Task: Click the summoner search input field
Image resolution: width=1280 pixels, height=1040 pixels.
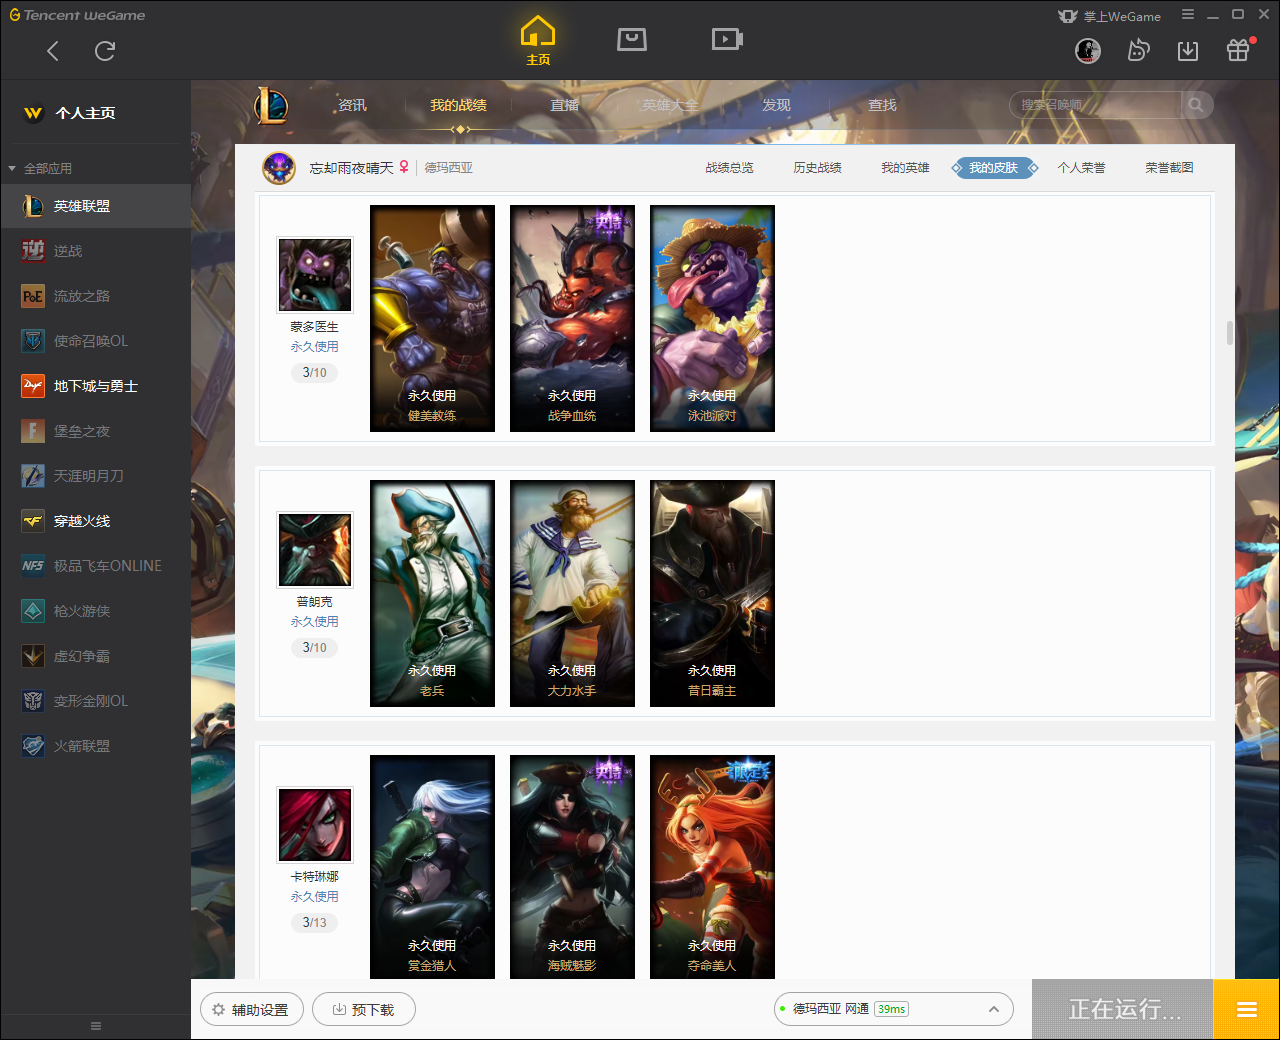Action: 1096,105
